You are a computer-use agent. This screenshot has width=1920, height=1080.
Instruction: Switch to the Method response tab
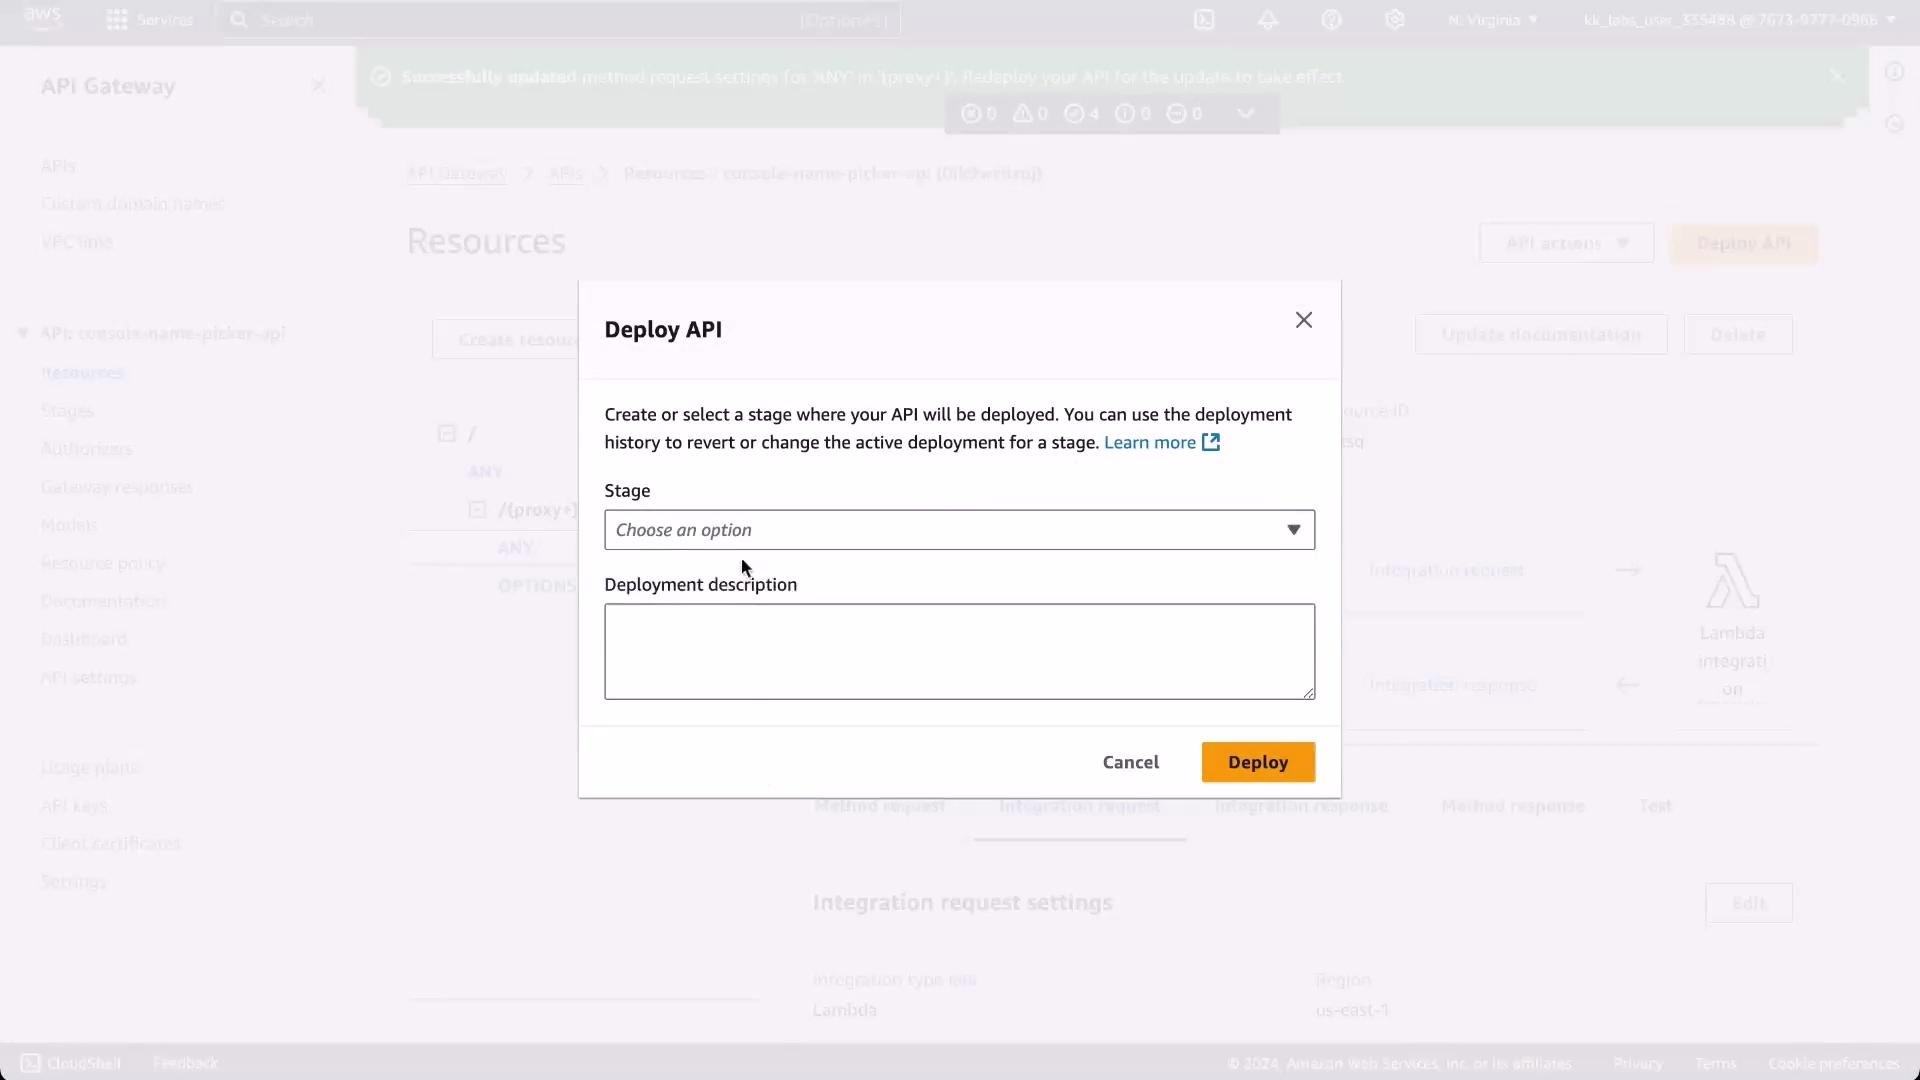point(1512,806)
